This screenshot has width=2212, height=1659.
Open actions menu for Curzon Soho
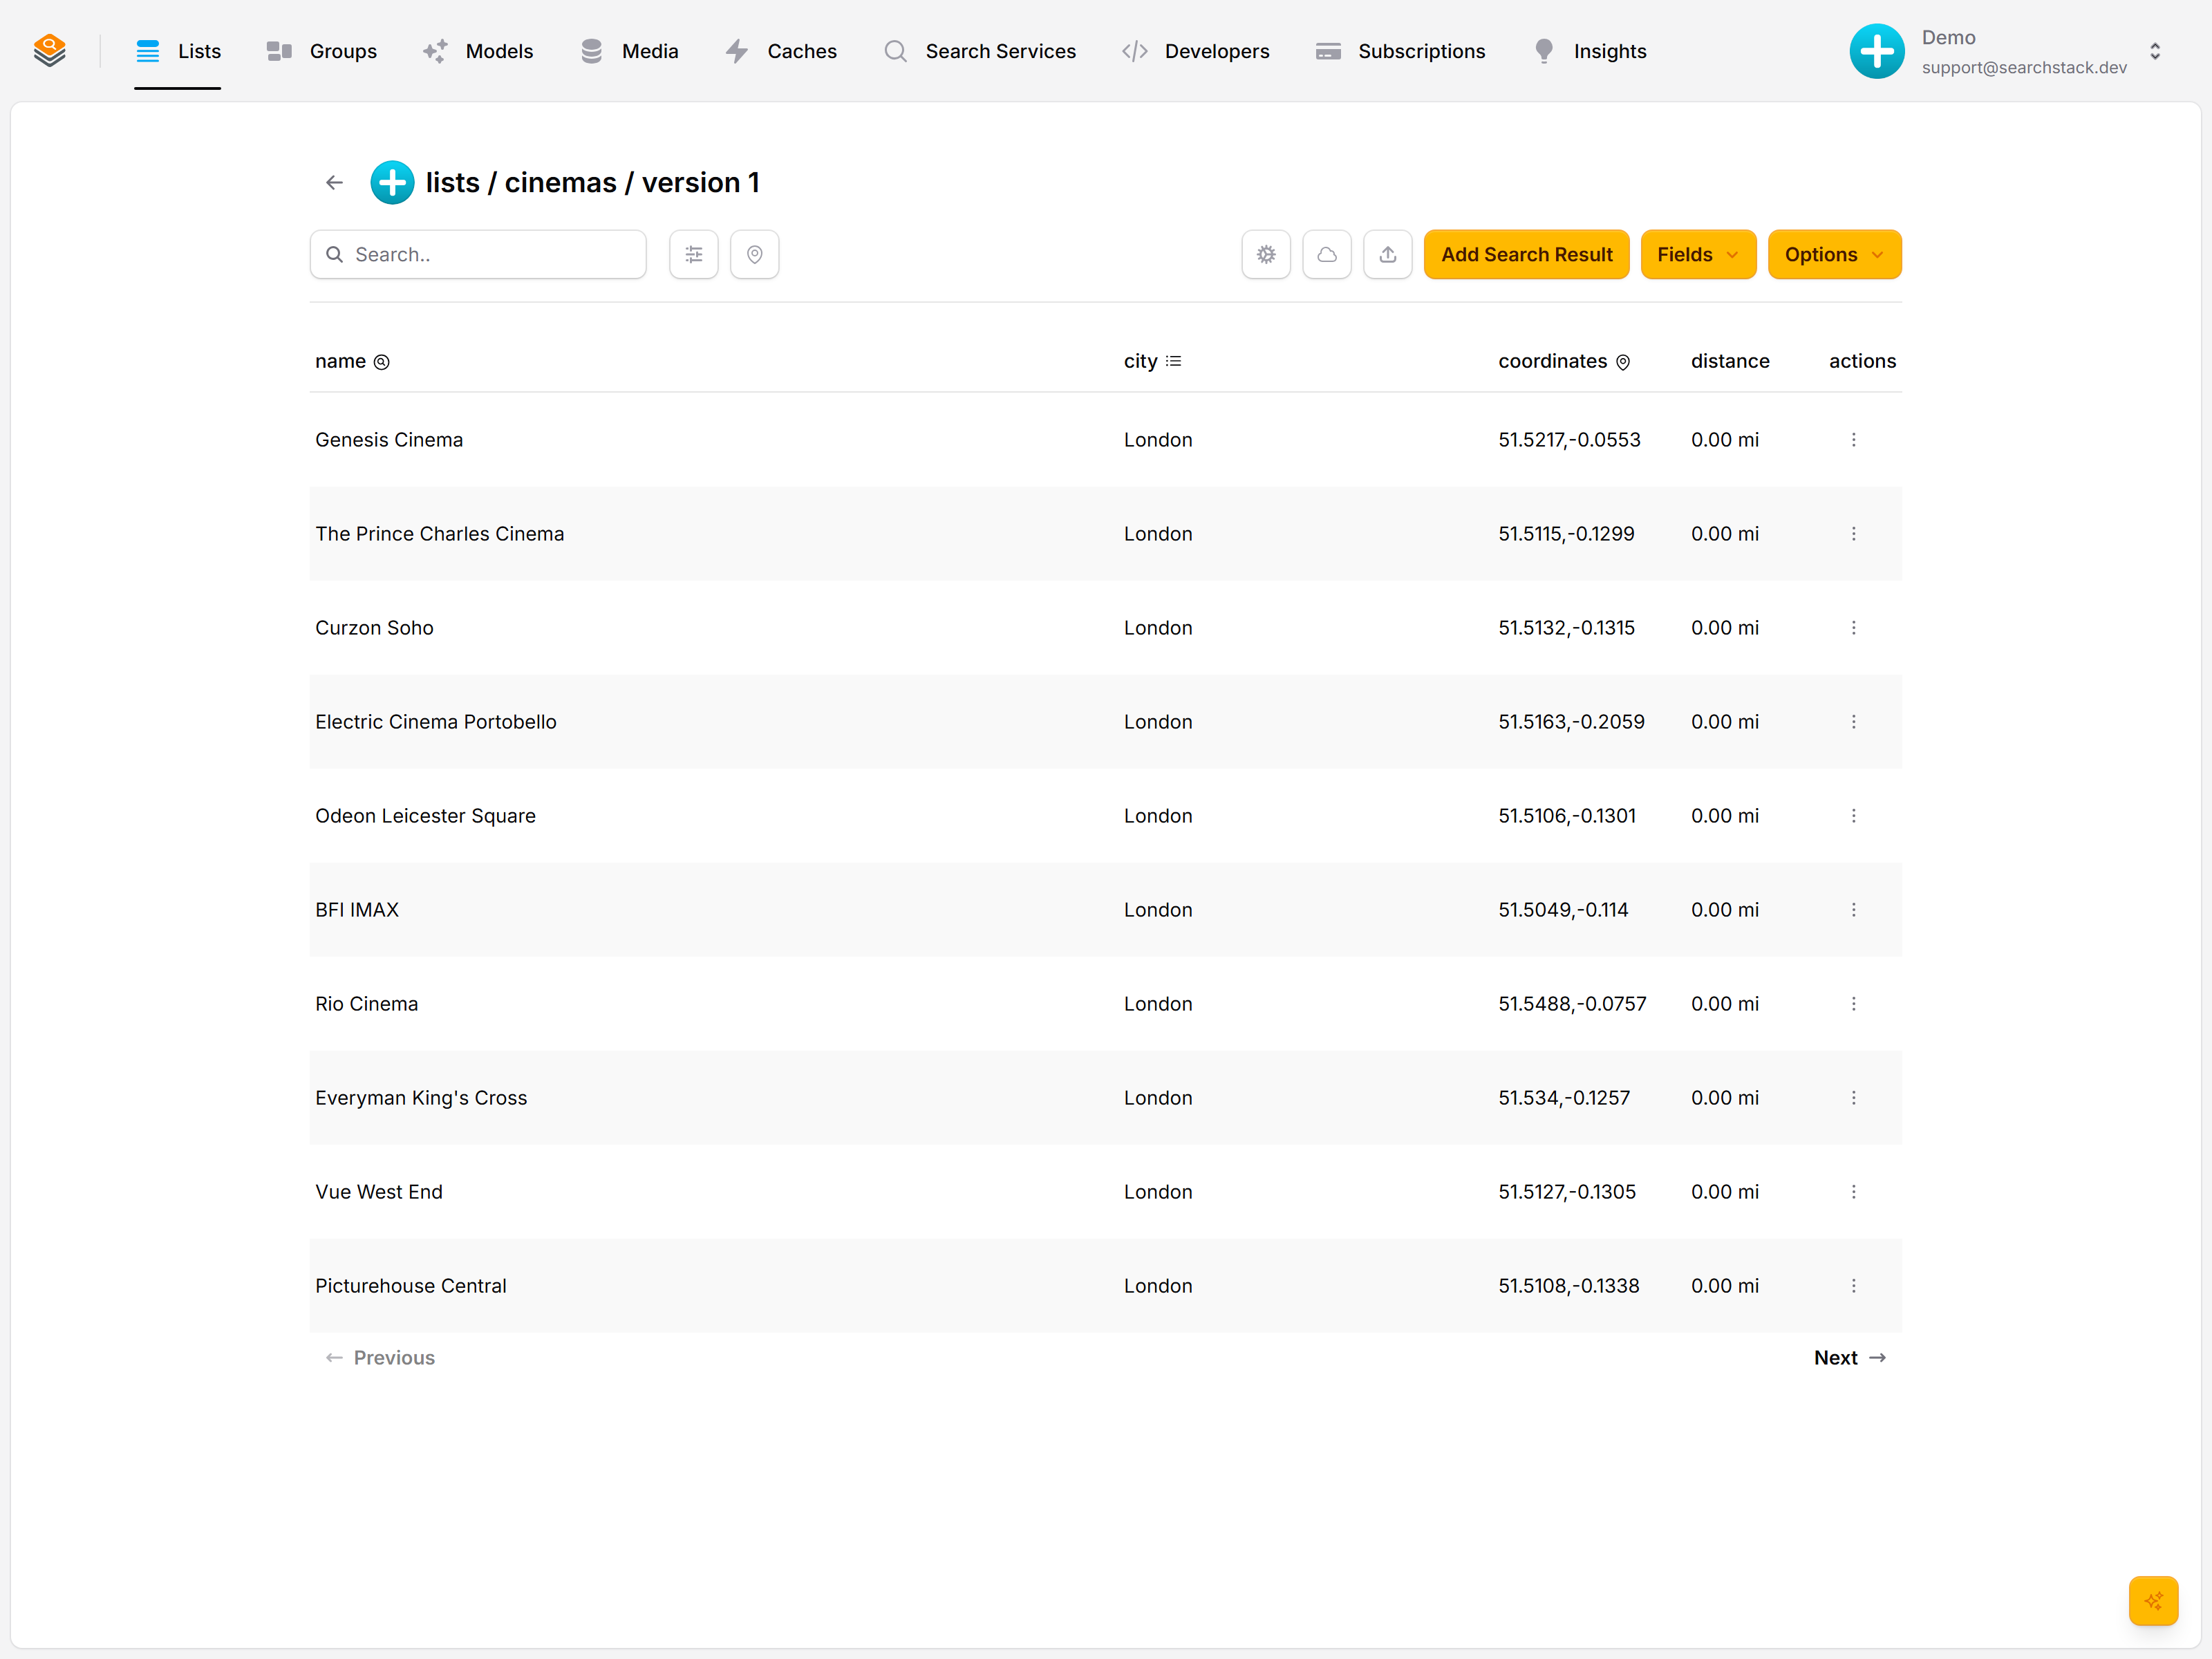(x=1853, y=628)
